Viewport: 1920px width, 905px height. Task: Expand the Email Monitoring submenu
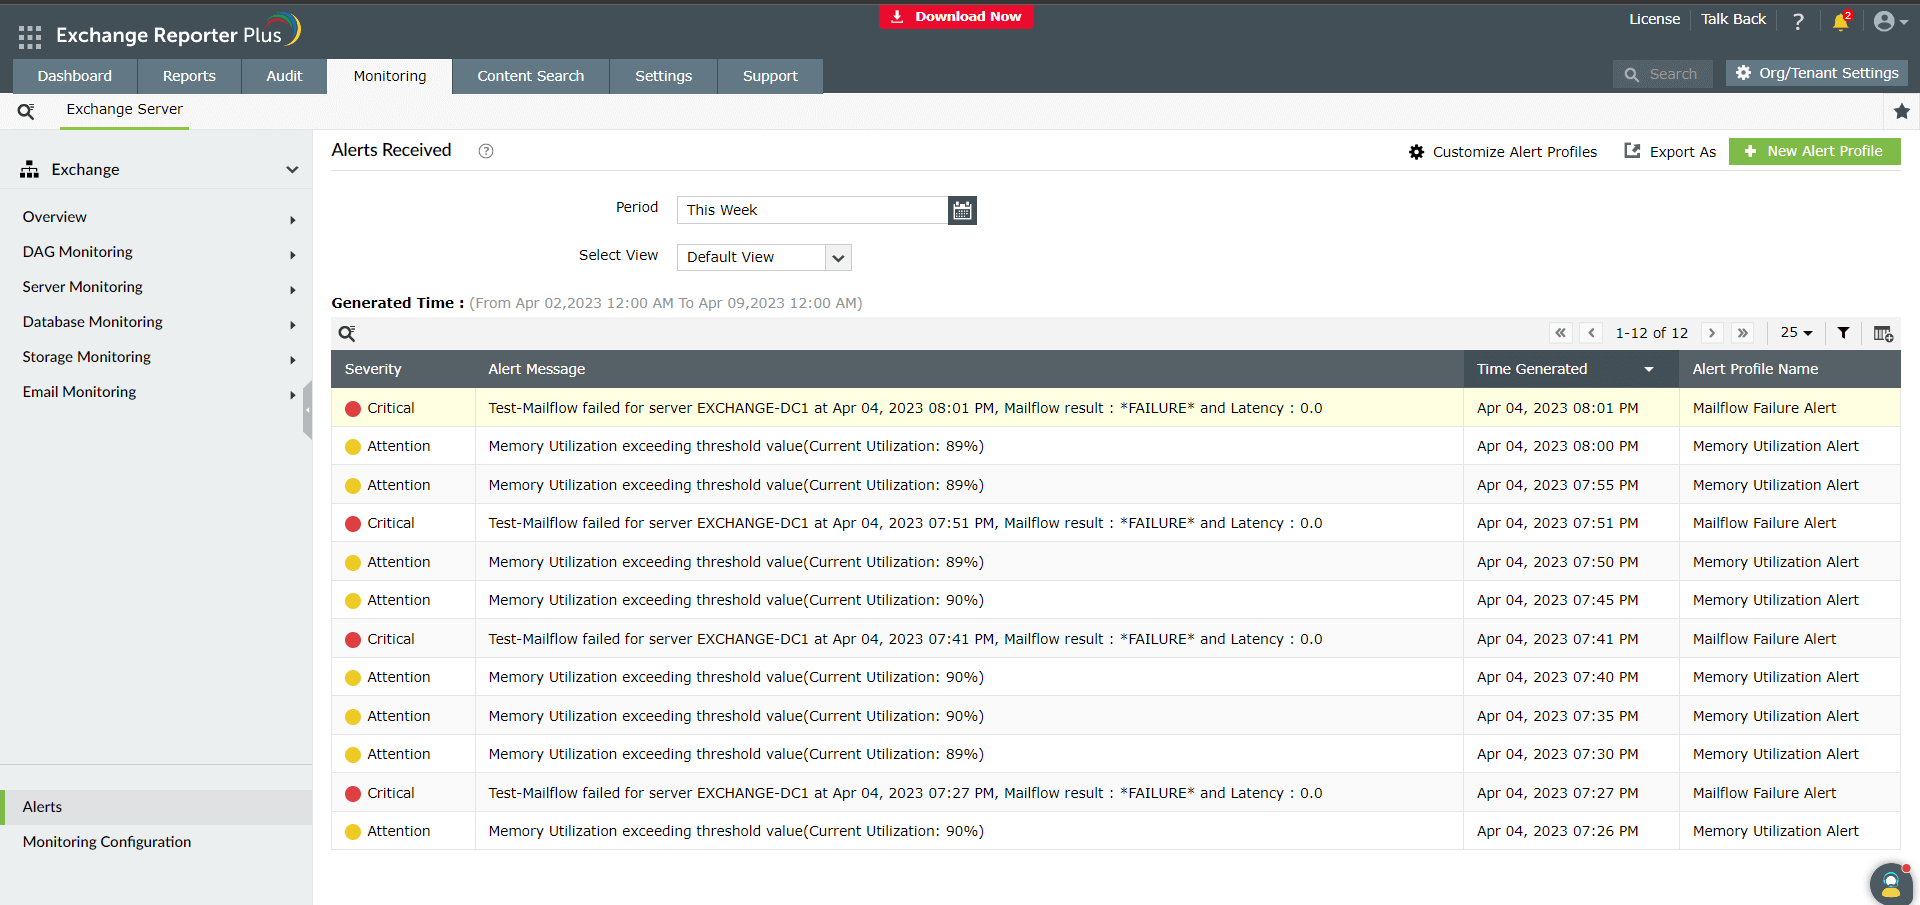[x=293, y=395]
